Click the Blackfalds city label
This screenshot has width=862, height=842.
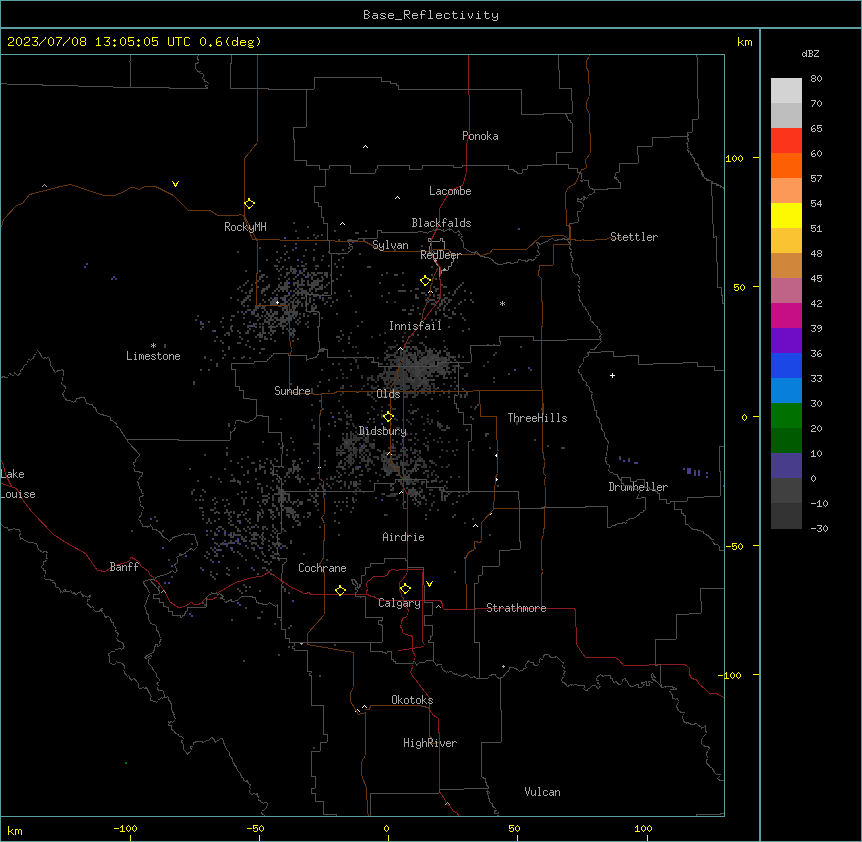tap(441, 223)
